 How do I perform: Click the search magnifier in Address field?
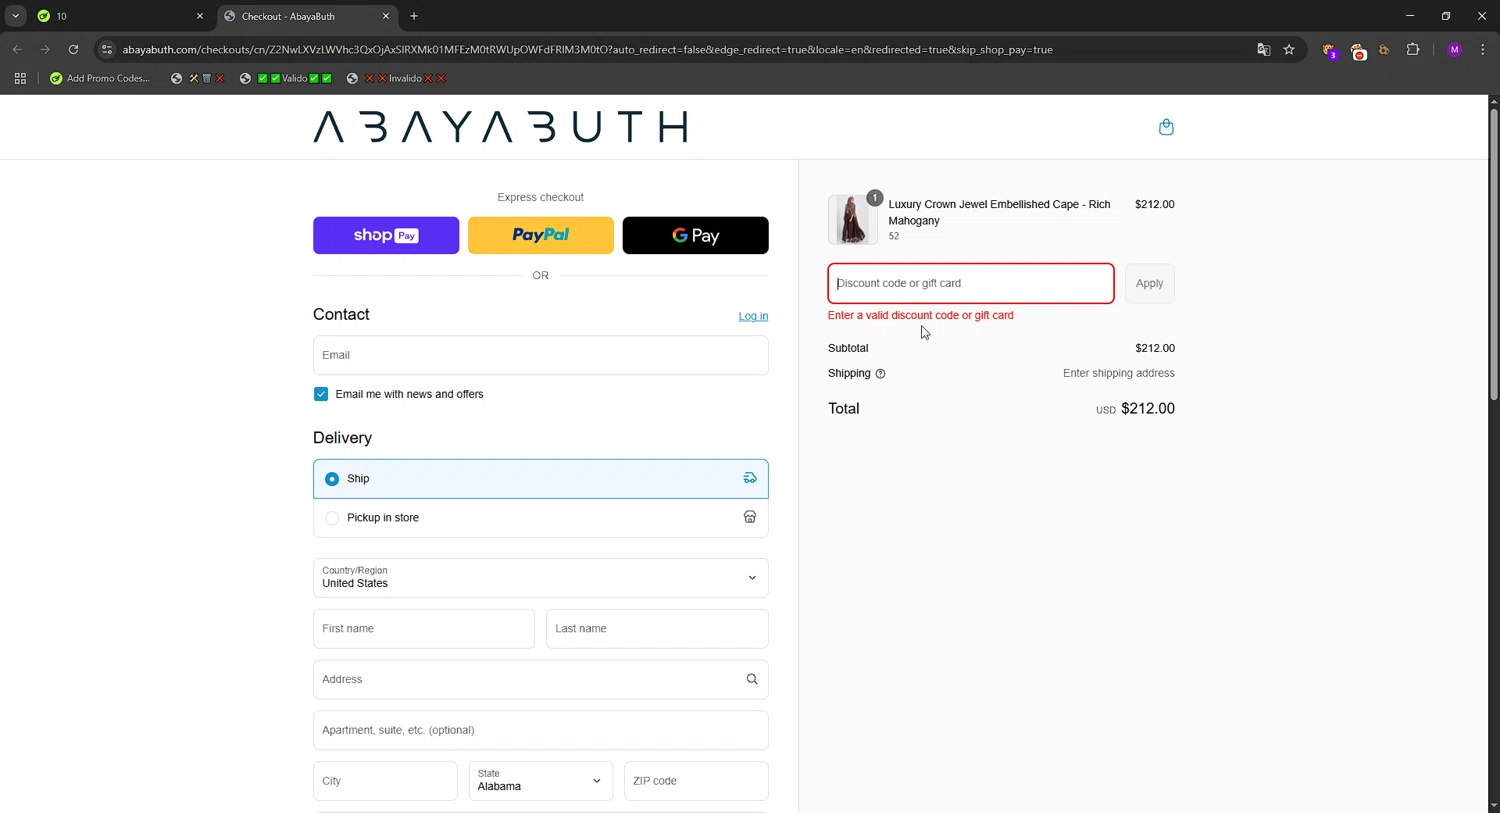(x=752, y=679)
